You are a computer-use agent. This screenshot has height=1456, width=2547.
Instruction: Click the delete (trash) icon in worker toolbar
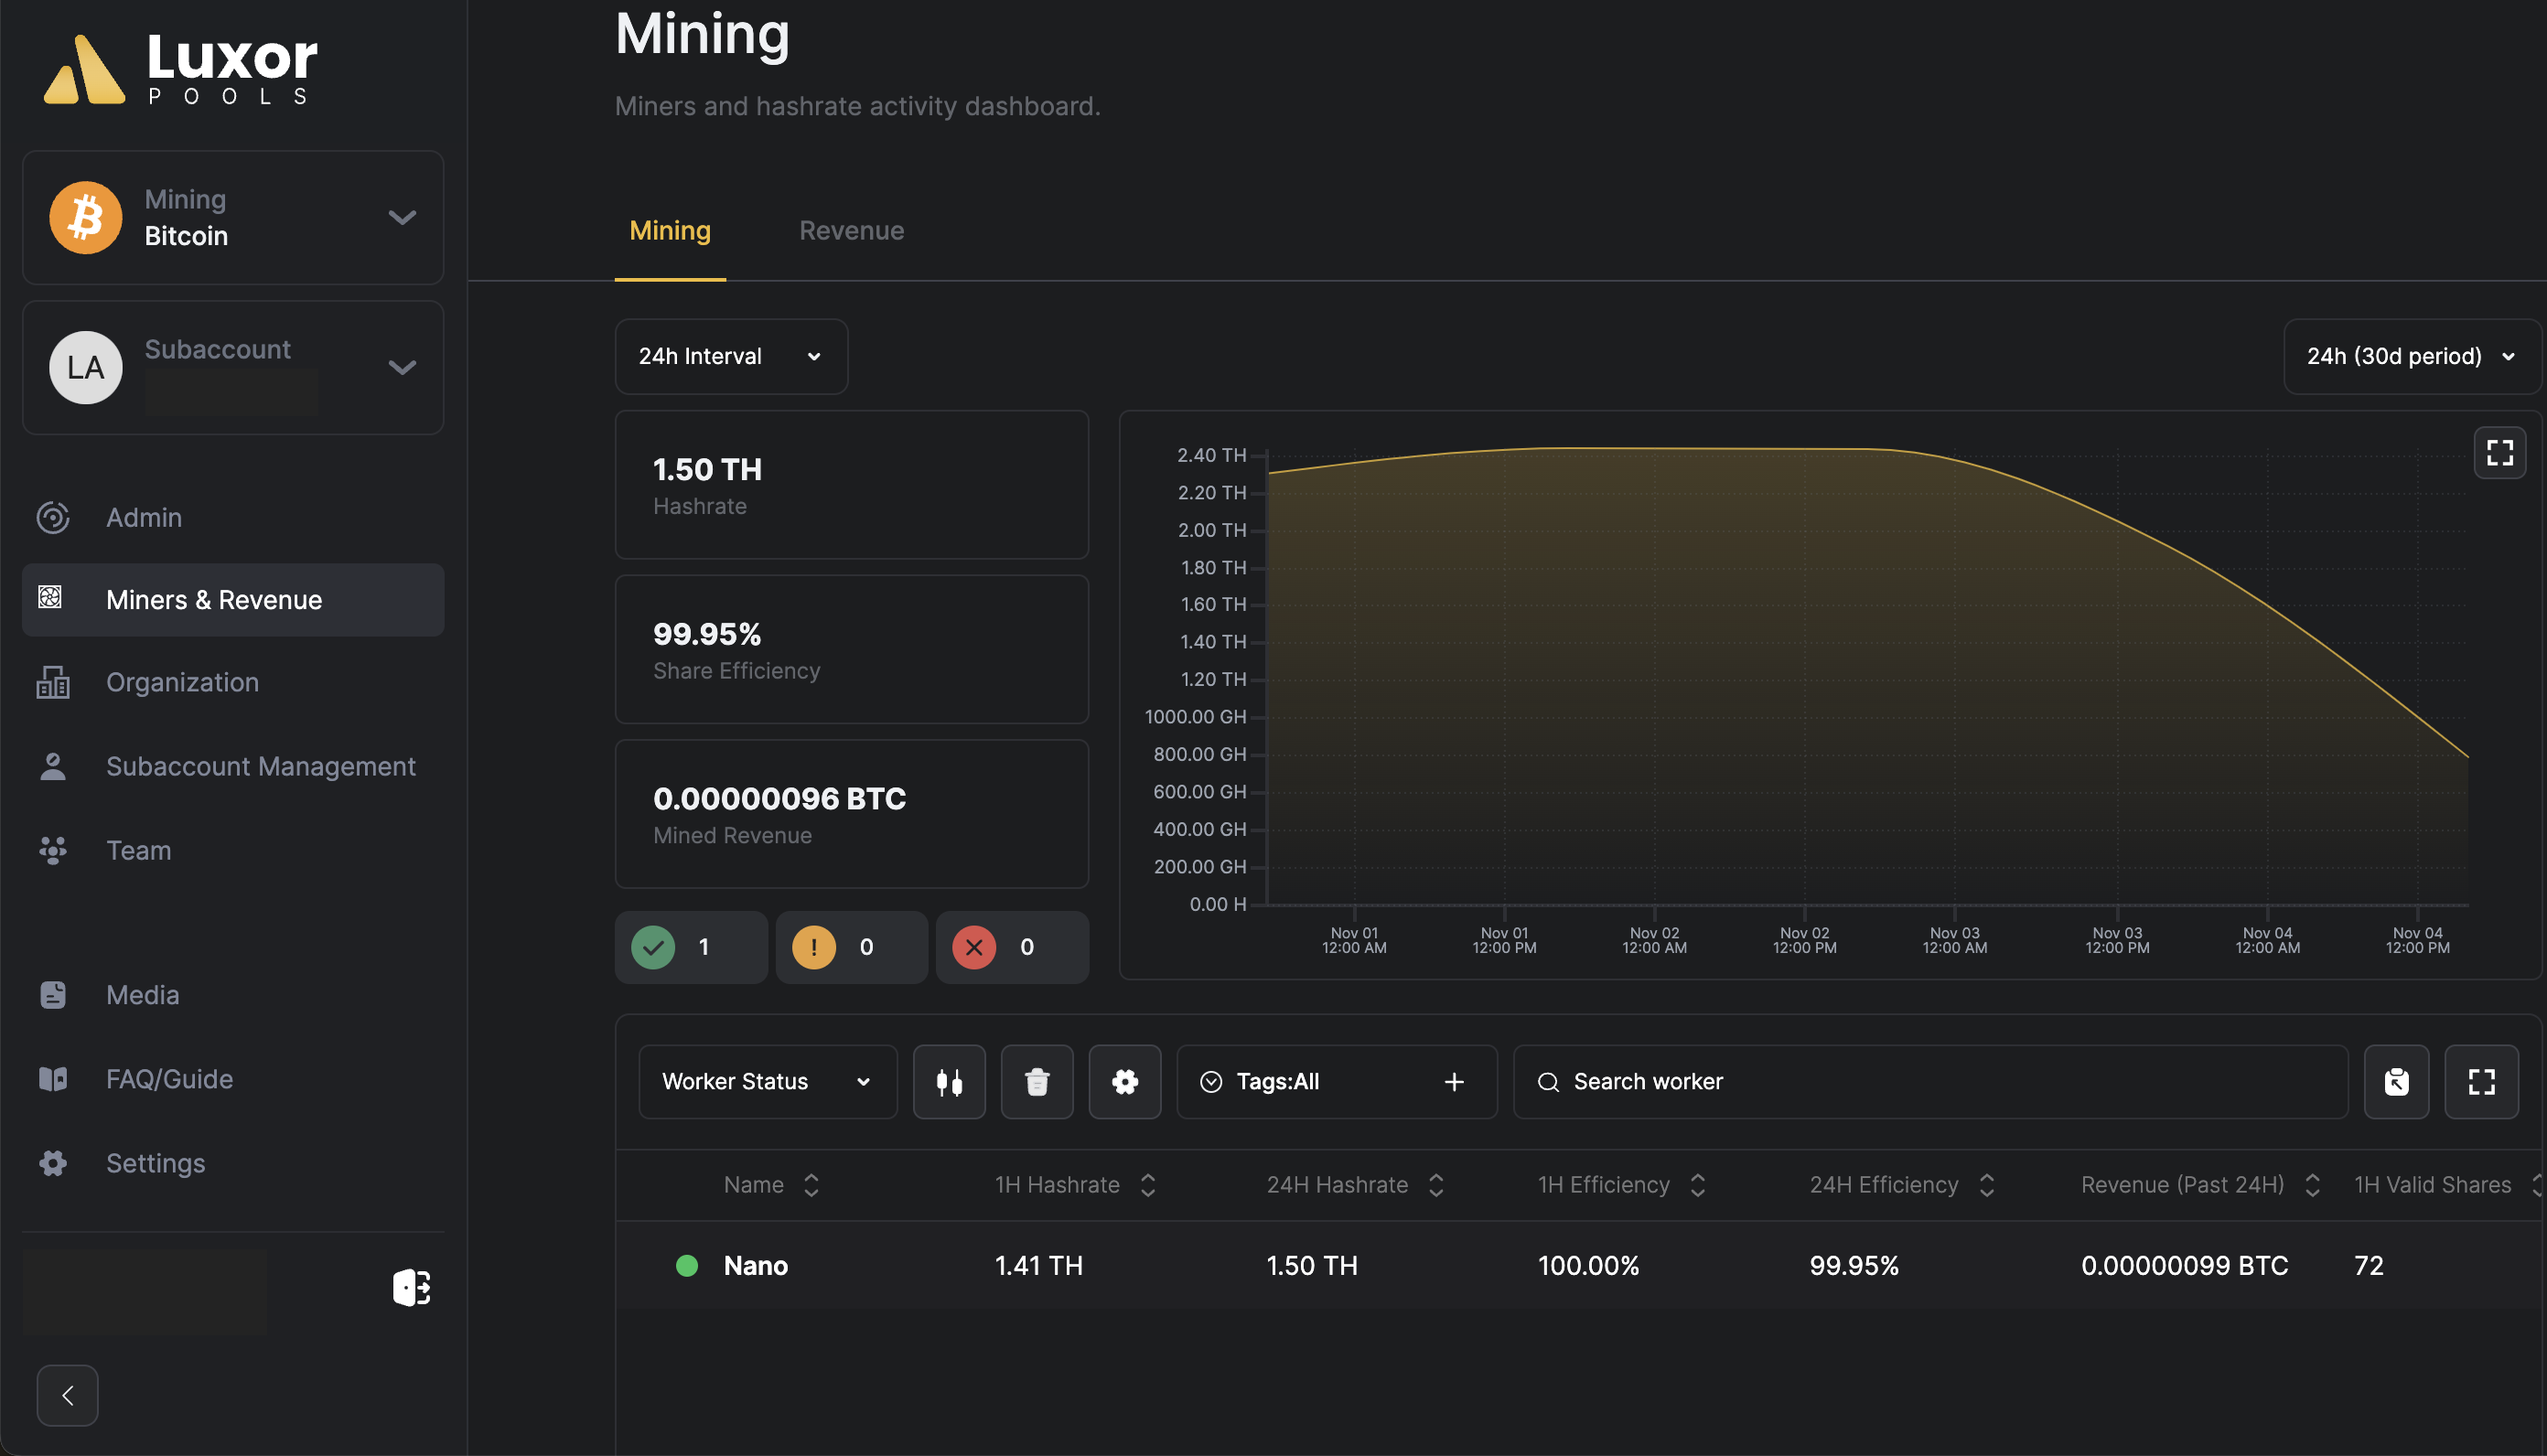point(1036,1081)
